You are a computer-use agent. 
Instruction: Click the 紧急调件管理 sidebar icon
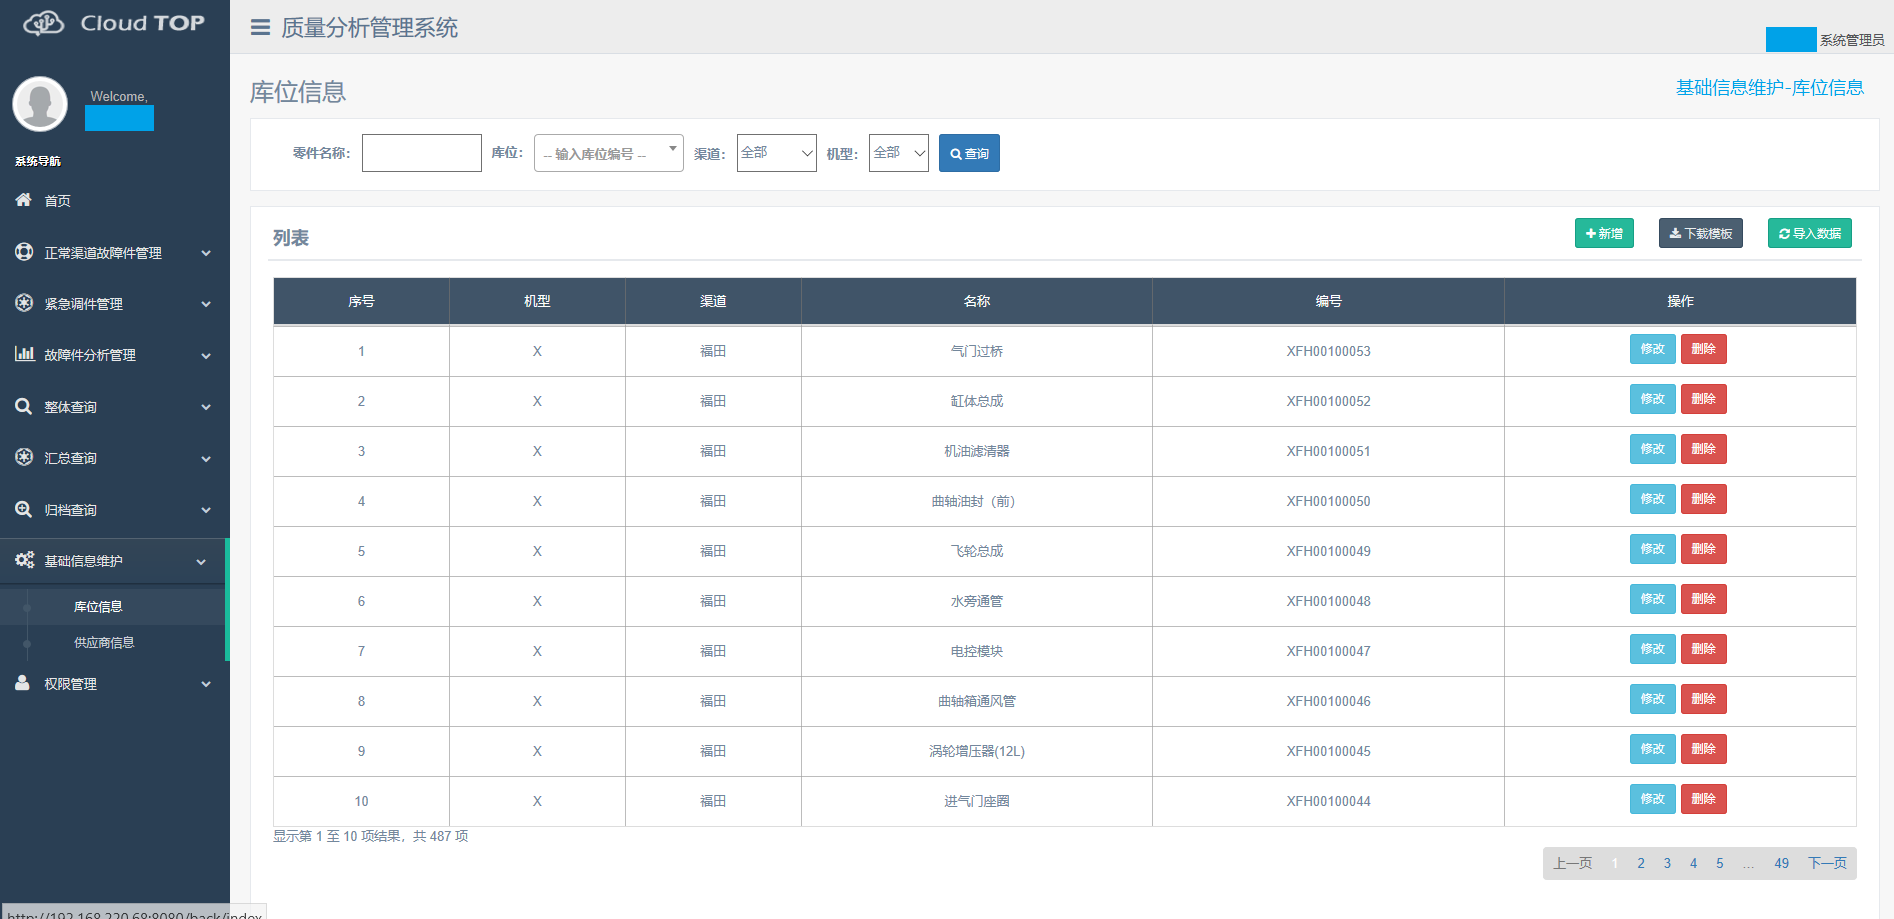pos(24,303)
